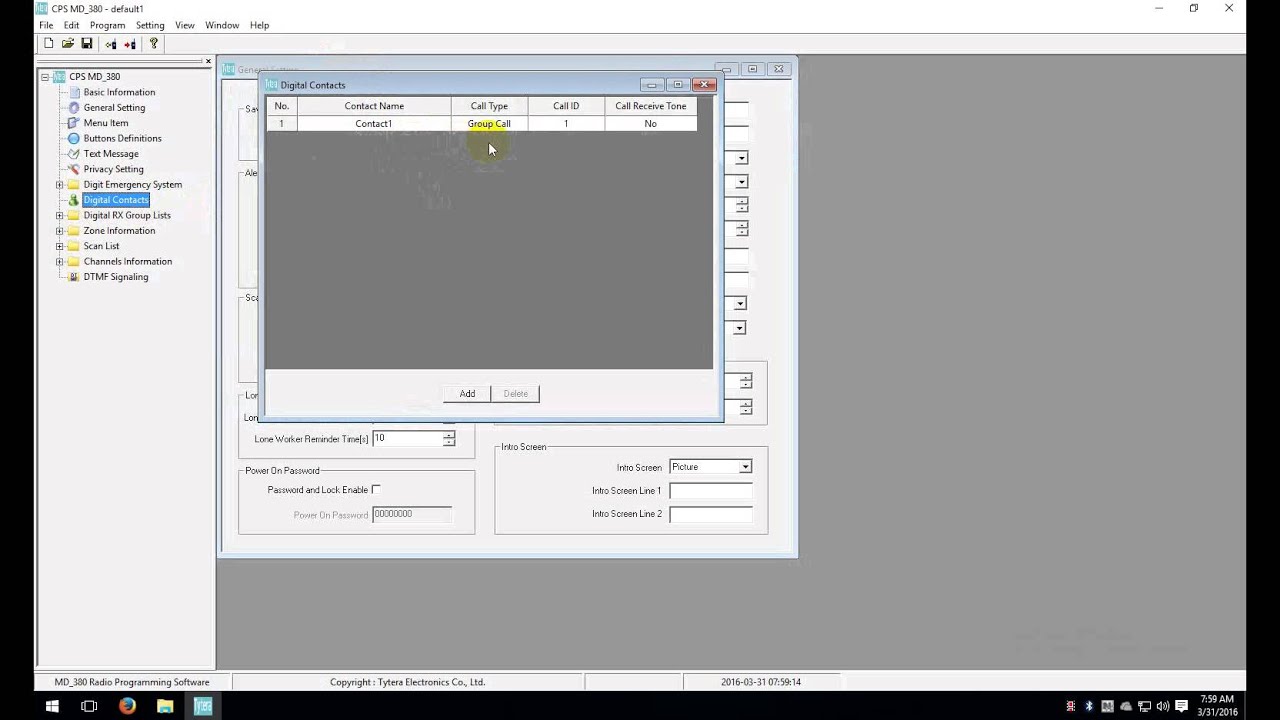This screenshot has height=720, width=1280.
Task: Open Buttons Definitions tree node
Action: point(122,138)
